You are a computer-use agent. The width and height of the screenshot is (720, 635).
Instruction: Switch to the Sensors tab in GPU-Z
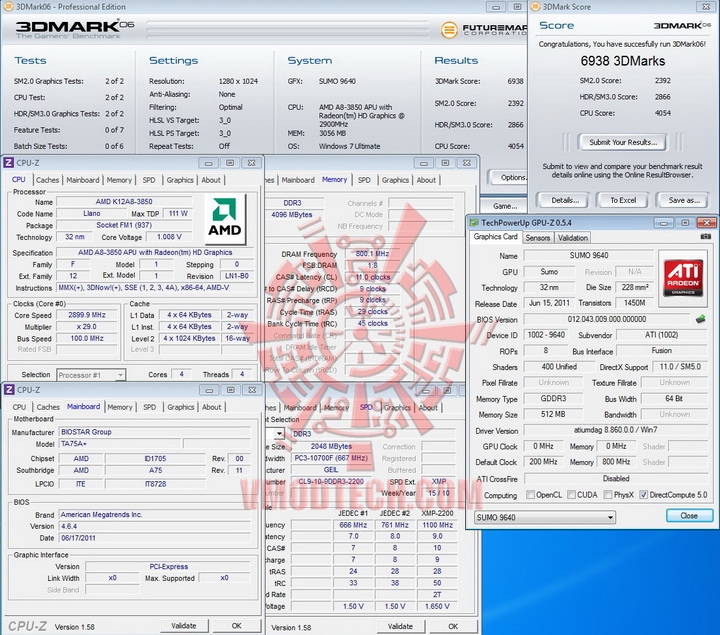point(537,238)
